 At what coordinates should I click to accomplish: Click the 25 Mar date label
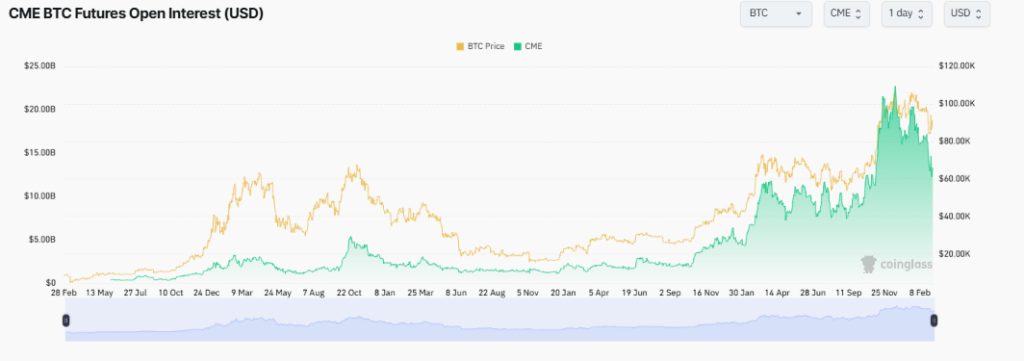click(x=420, y=293)
